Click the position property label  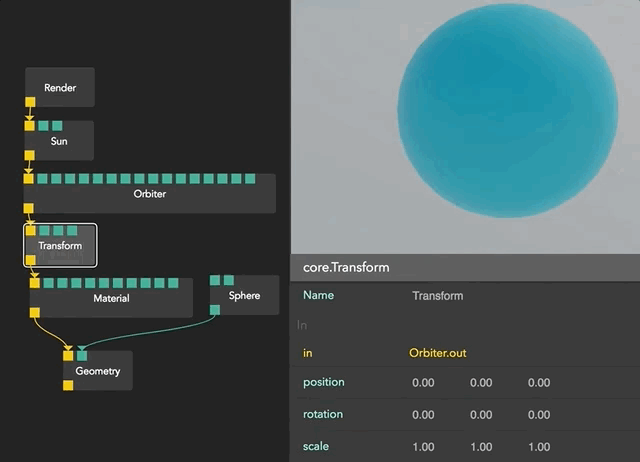tap(324, 382)
